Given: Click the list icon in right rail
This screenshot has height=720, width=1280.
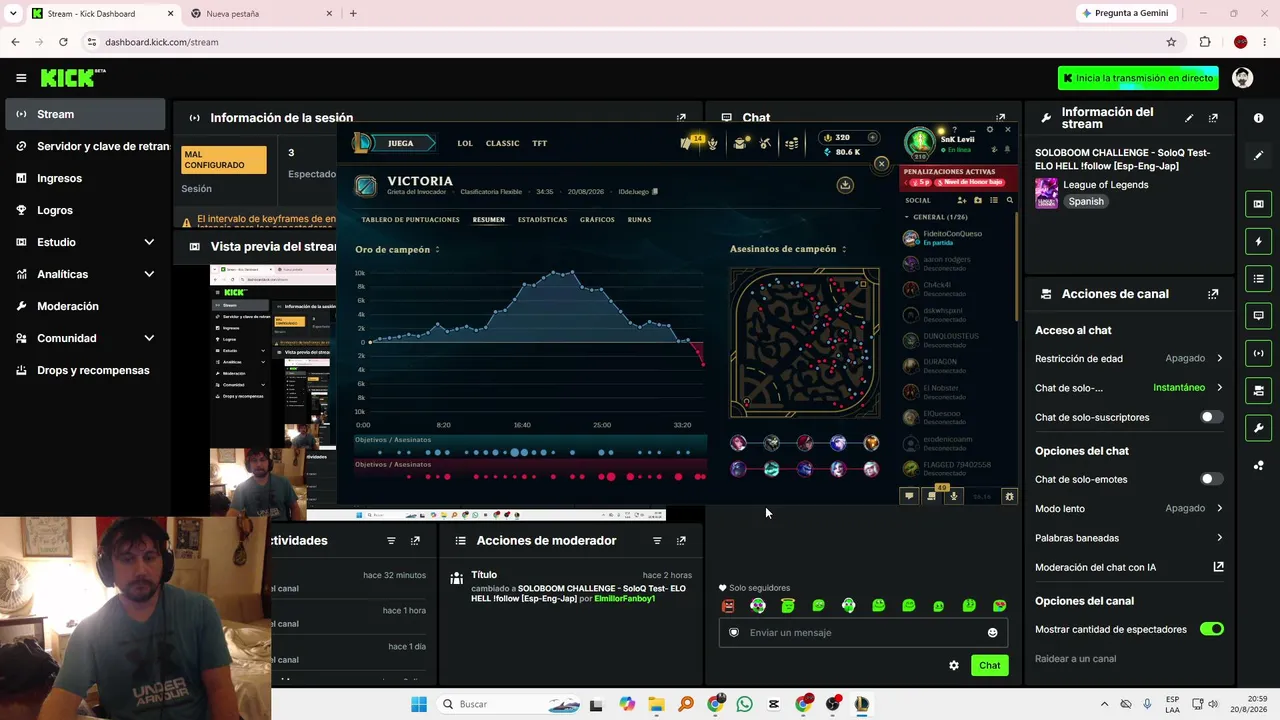Looking at the screenshot, I should coord(1258,278).
